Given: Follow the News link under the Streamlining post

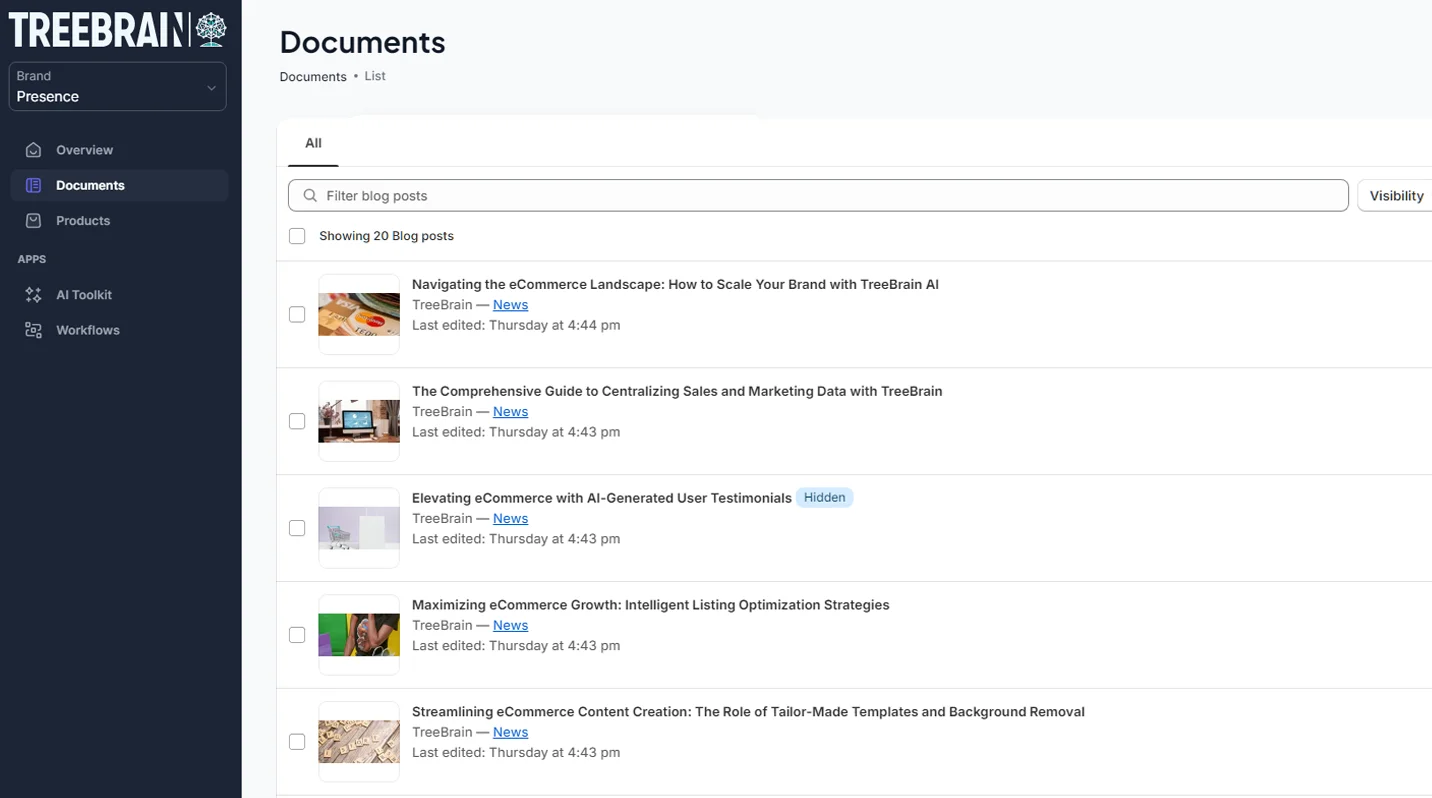Looking at the screenshot, I should coord(510,731).
